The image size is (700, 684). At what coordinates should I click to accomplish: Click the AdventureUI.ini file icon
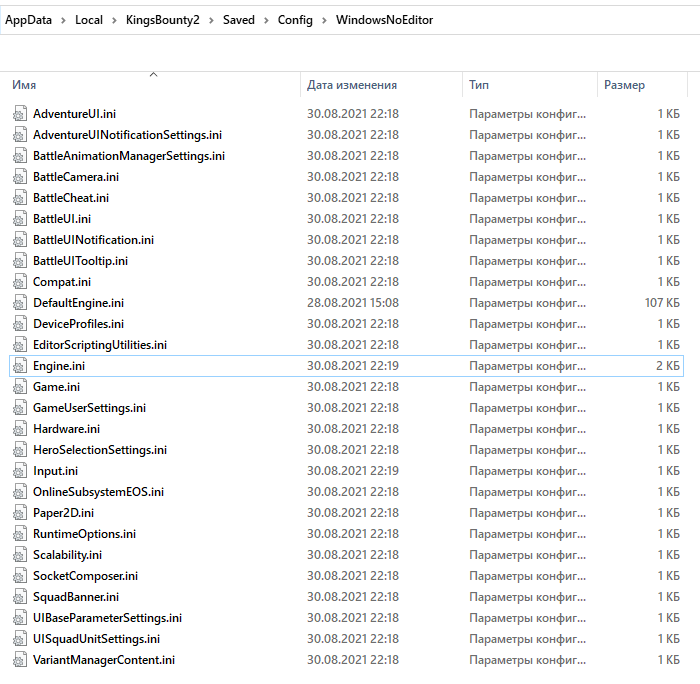pyautogui.click(x=19, y=114)
